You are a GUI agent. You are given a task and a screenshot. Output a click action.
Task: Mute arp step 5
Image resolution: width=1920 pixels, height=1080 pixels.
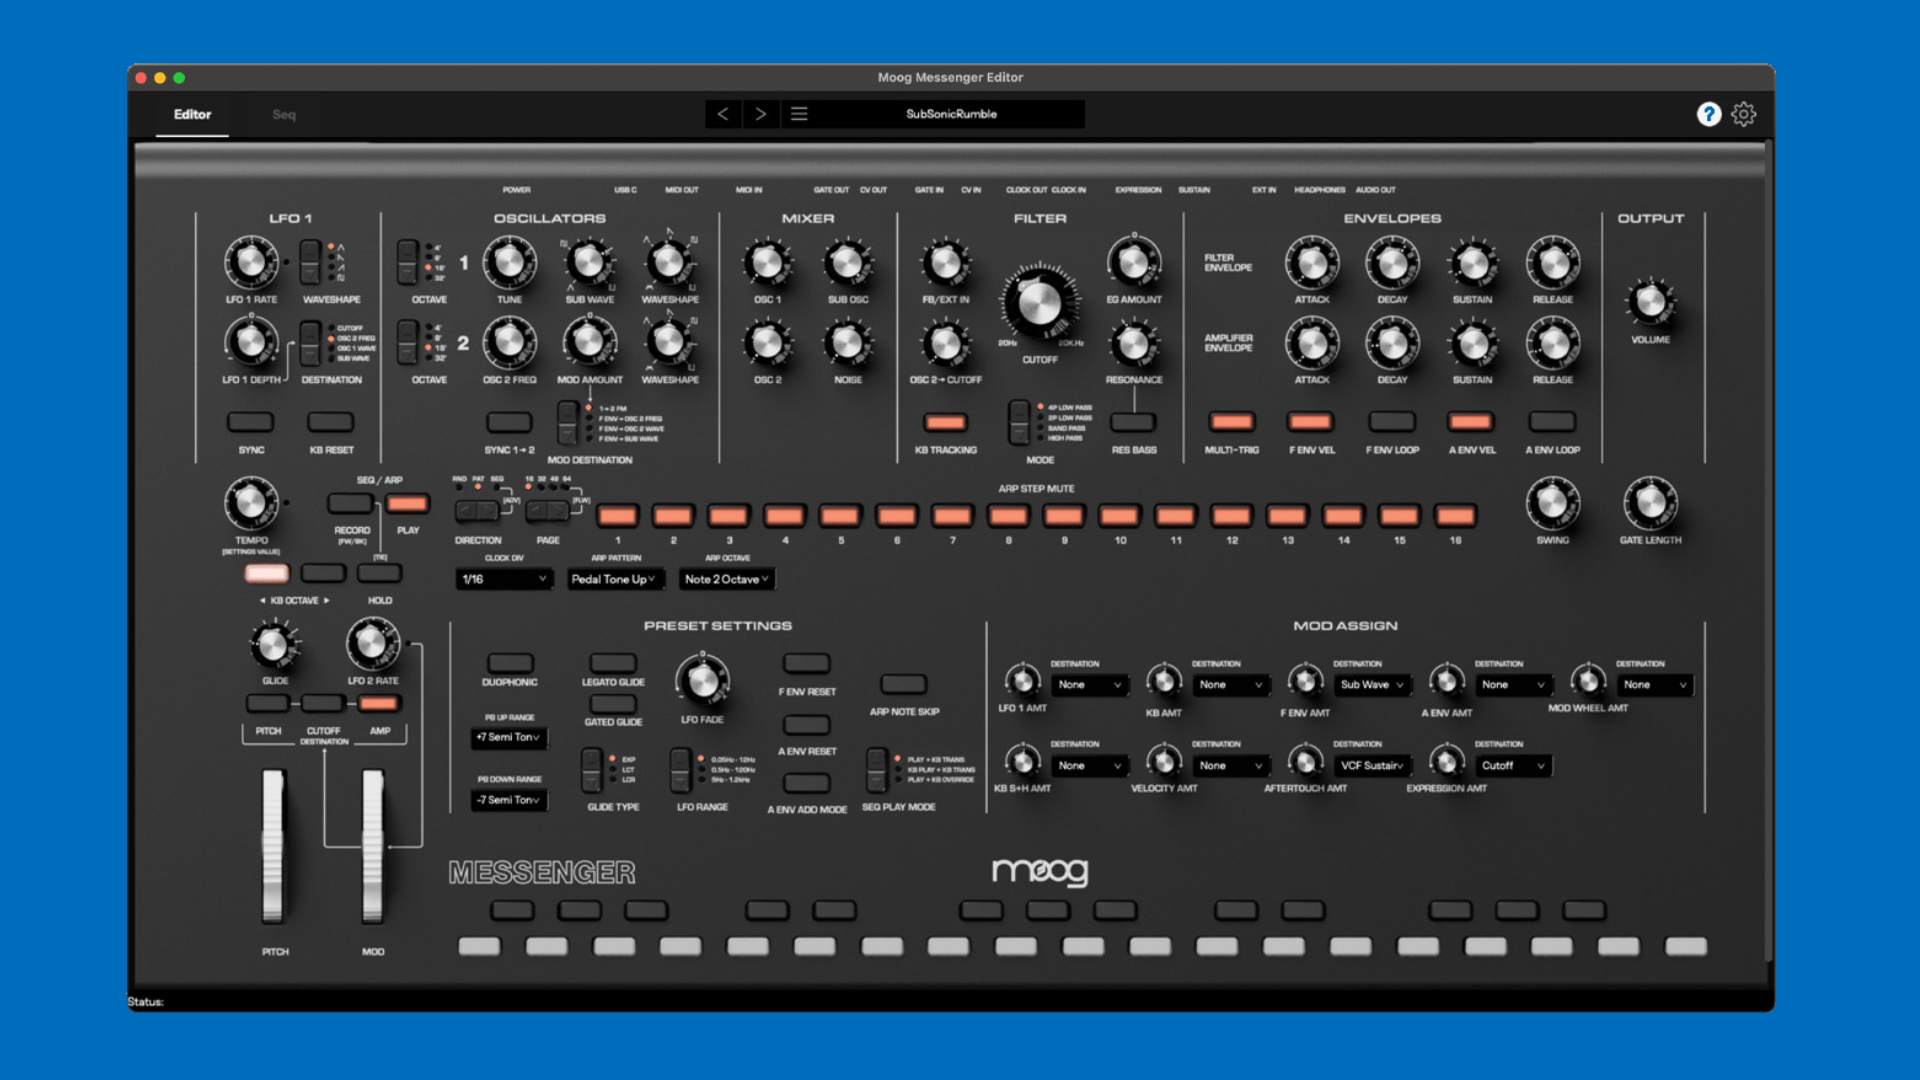[840, 515]
